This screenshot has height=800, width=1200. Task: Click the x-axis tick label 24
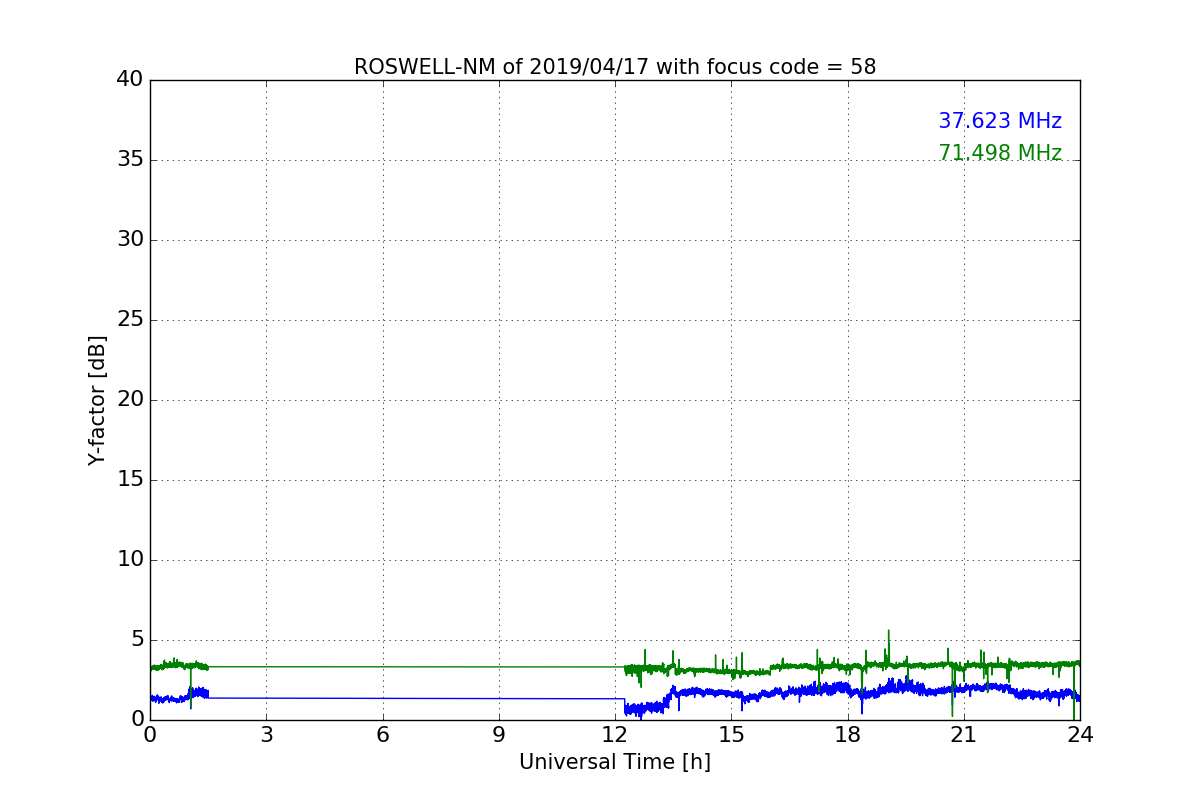pyautogui.click(x=1080, y=735)
